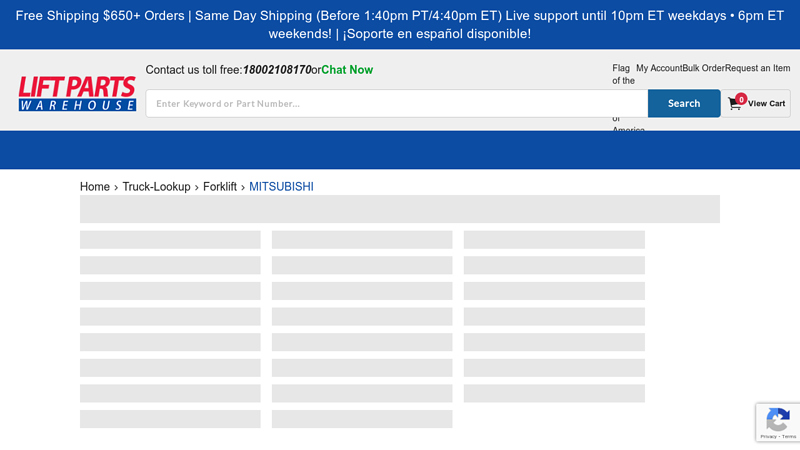Select the Forklift breadcrumb
Image resolution: width=800 pixels, height=450 pixels.
[x=220, y=187]
